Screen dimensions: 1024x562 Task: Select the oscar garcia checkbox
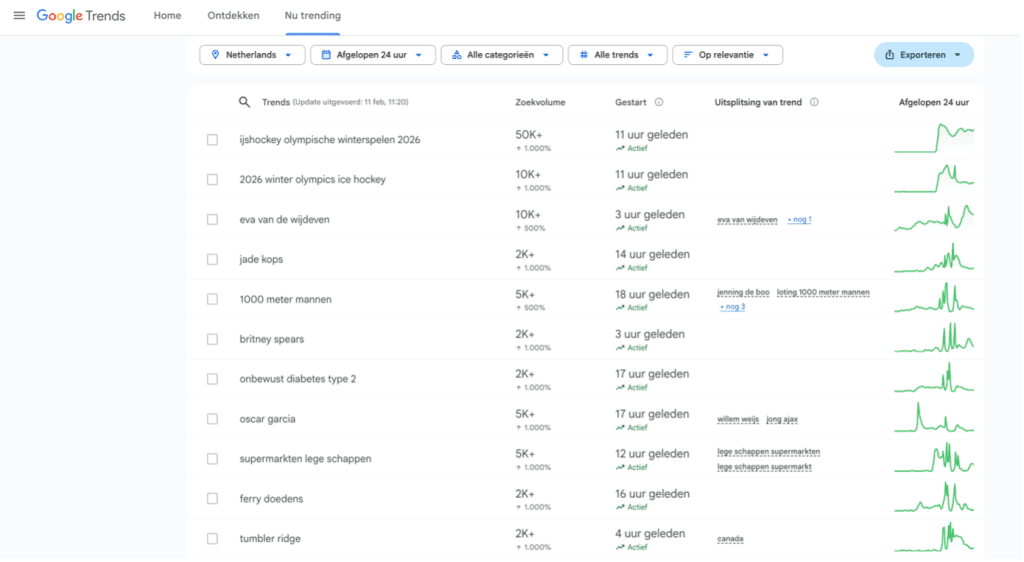coord(212,419)
